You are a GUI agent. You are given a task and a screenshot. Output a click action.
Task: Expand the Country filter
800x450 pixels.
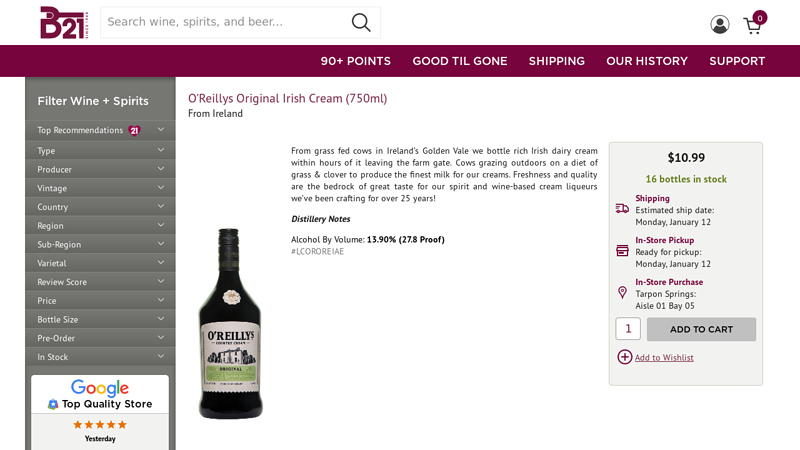[x=100, y=207]
